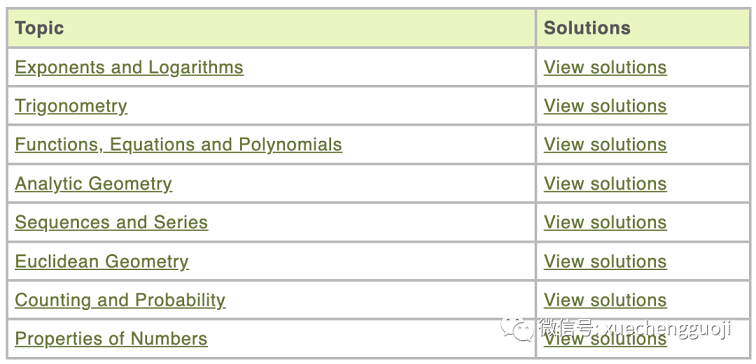Open the Trigonometry topic link
Image resolution: width=756 pixels, height=364 pixels.
(71, 106)
